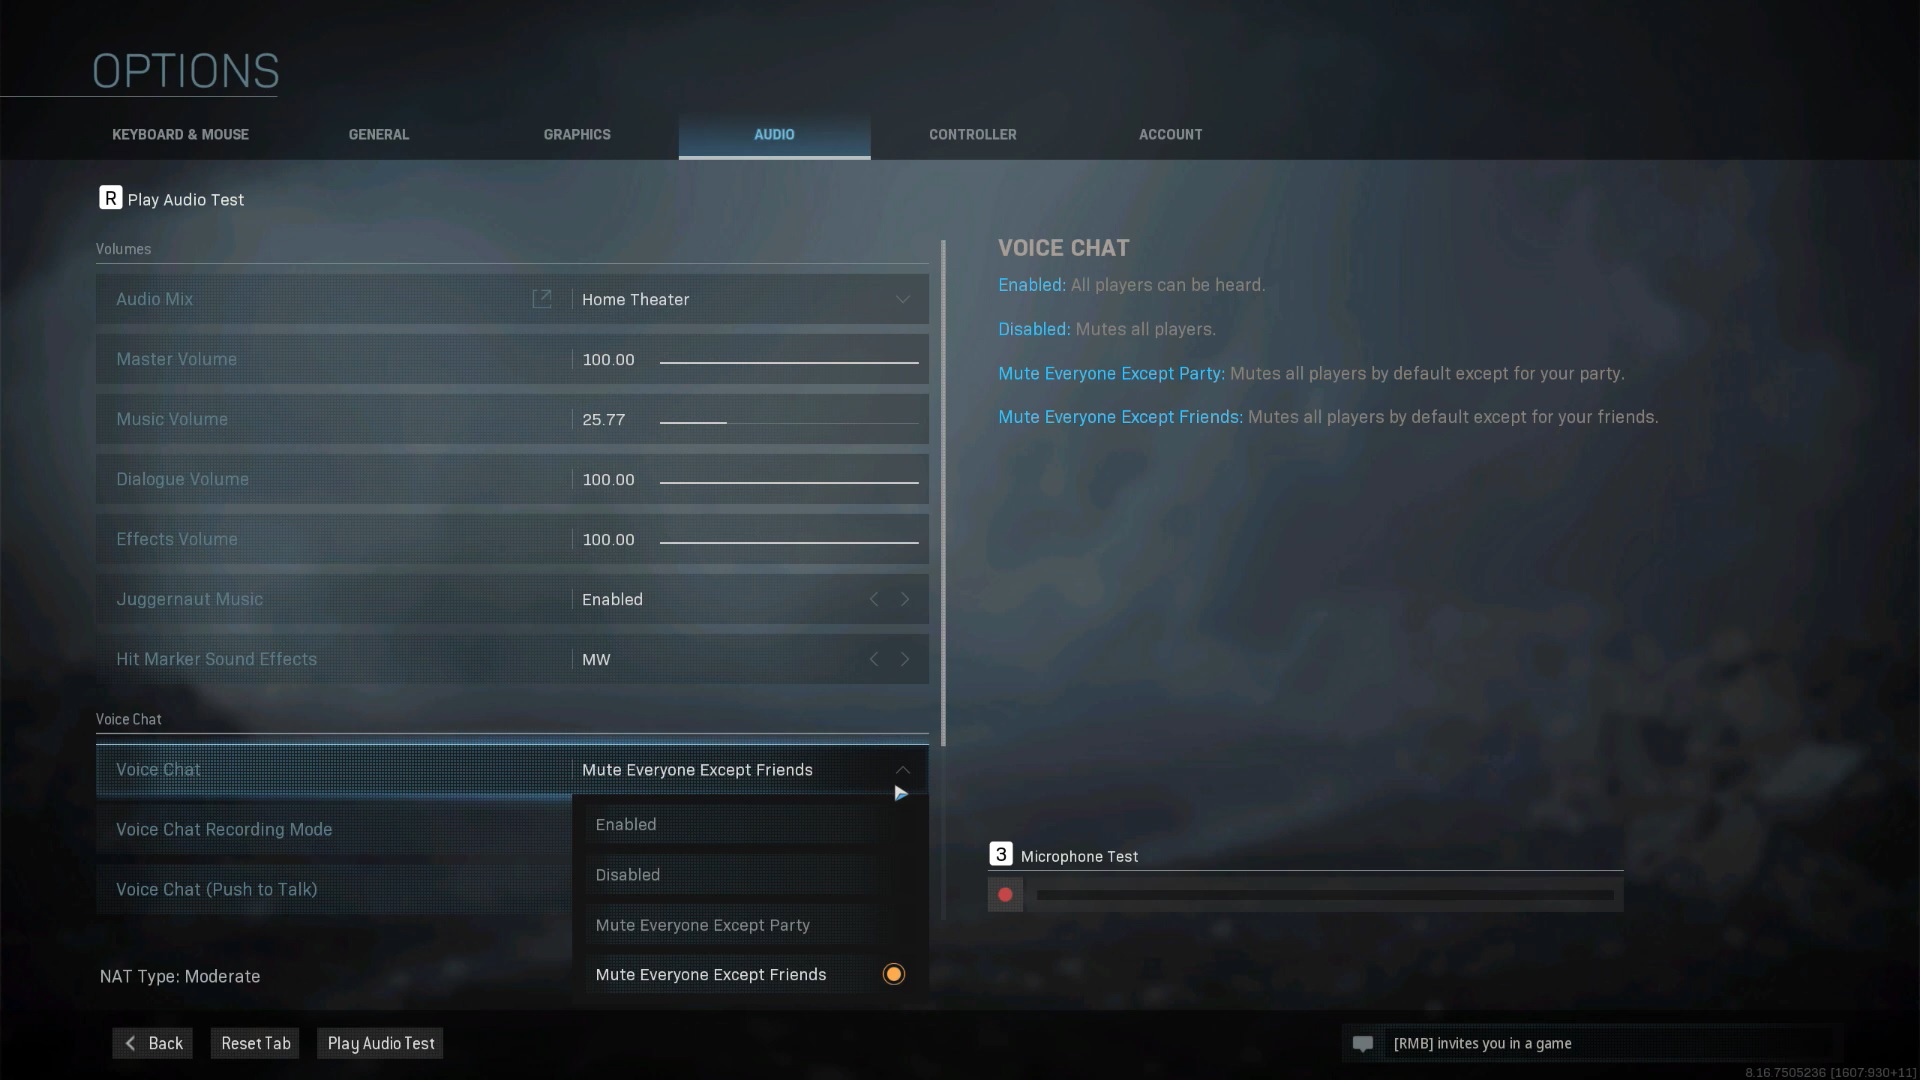Click the right arrow on Hit Marker Sound Effects
The height and width of the screenshot is (1080, 1920).
point(903,658)
